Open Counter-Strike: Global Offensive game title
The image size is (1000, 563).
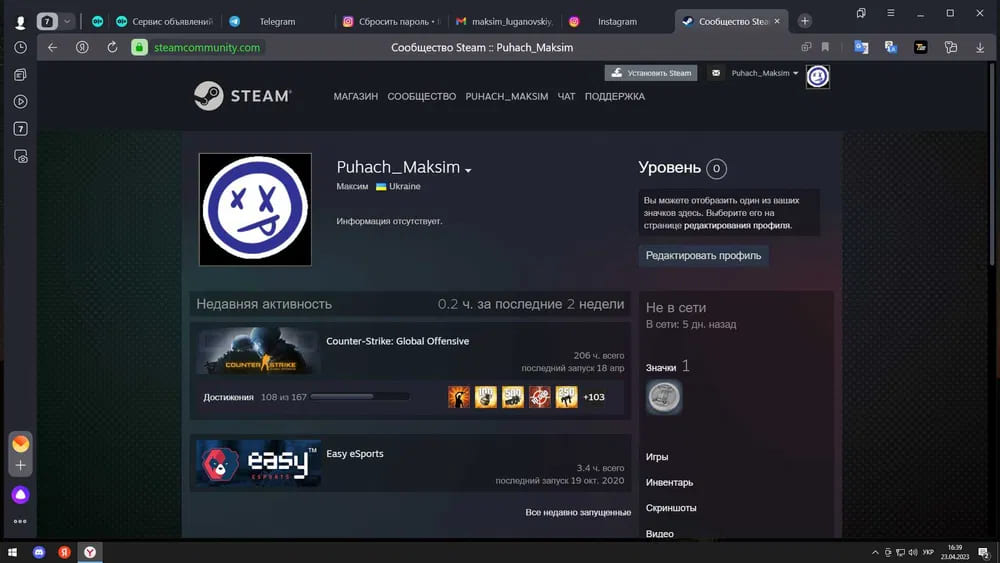point(397,341)
